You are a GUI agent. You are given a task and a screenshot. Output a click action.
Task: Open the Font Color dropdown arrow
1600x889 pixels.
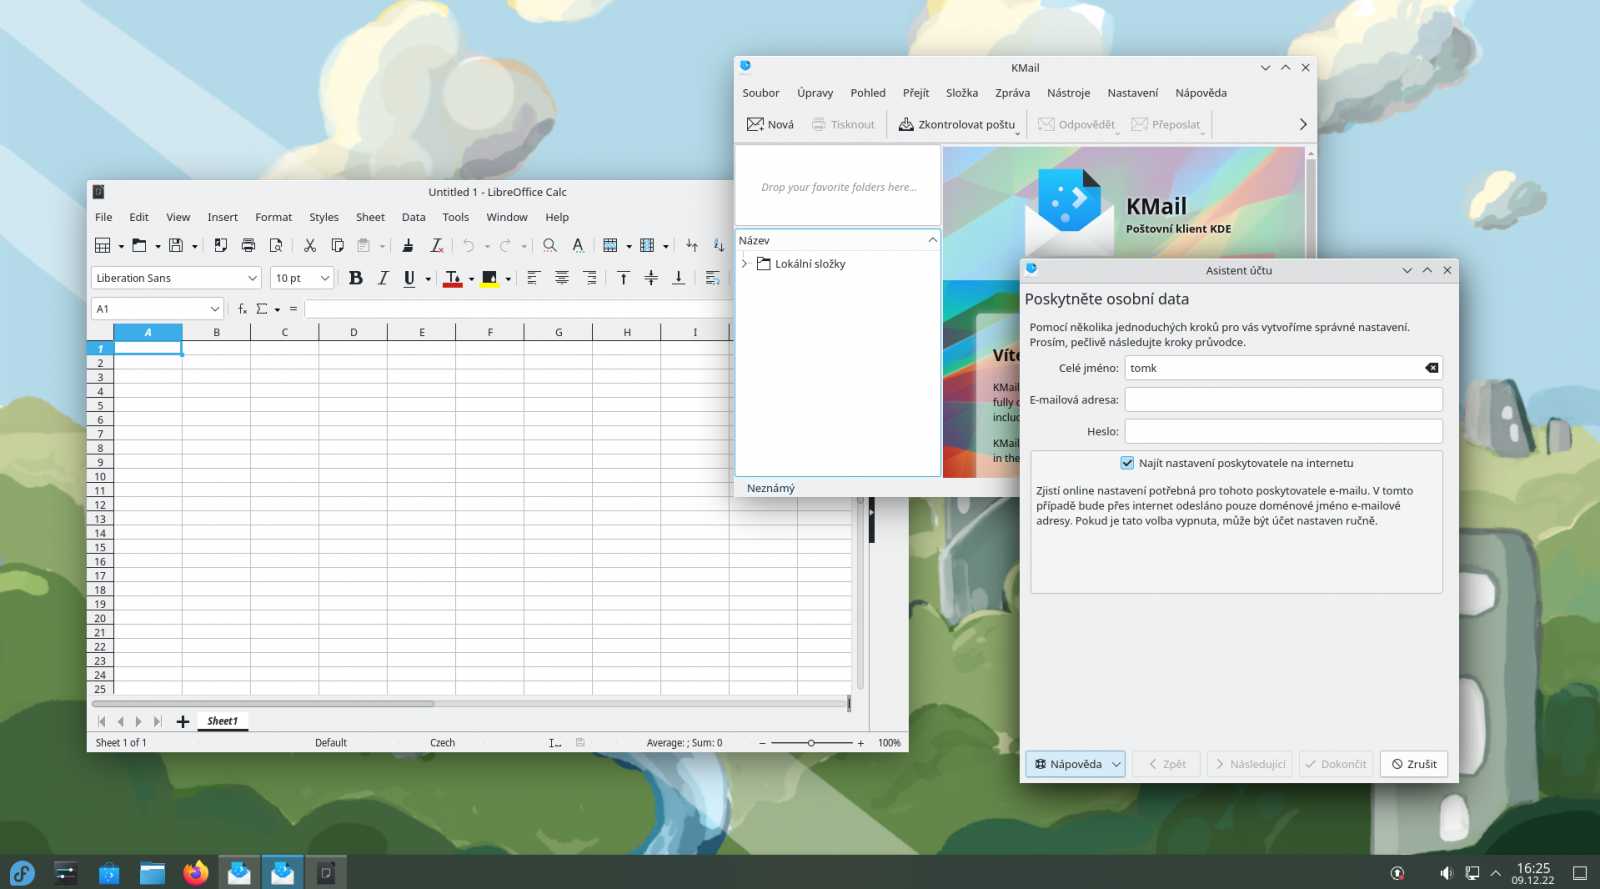tap(471, 279)
